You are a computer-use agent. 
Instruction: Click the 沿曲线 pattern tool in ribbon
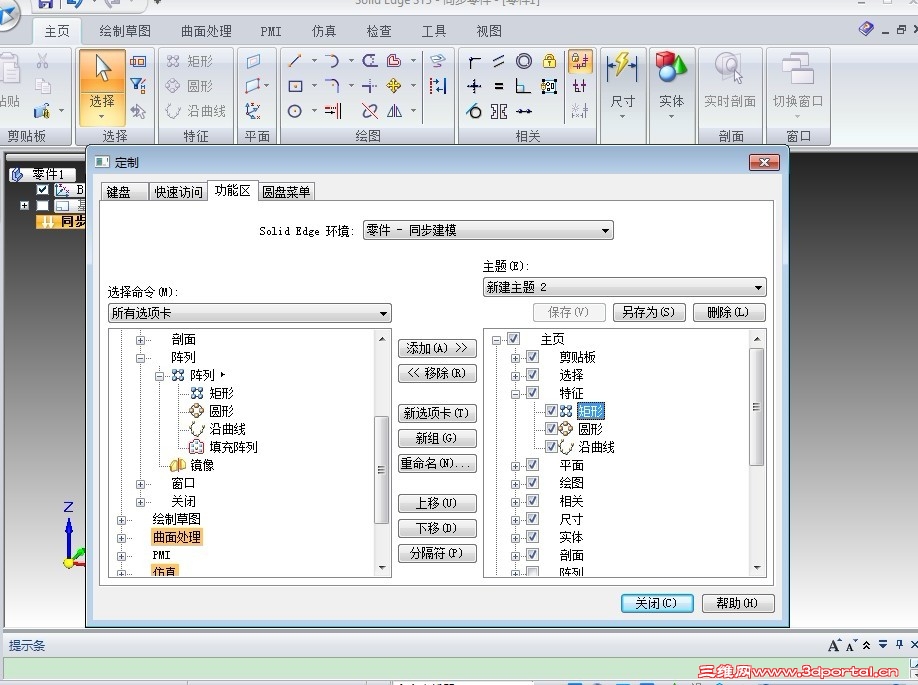196,111
